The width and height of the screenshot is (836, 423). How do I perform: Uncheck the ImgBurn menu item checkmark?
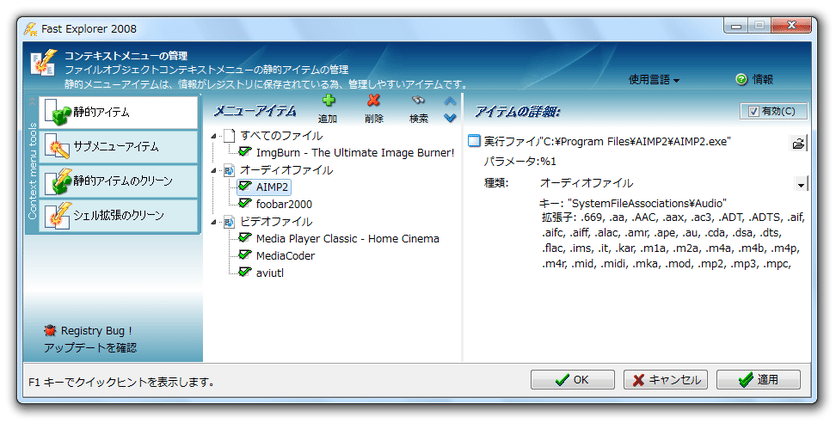(245, 152)
